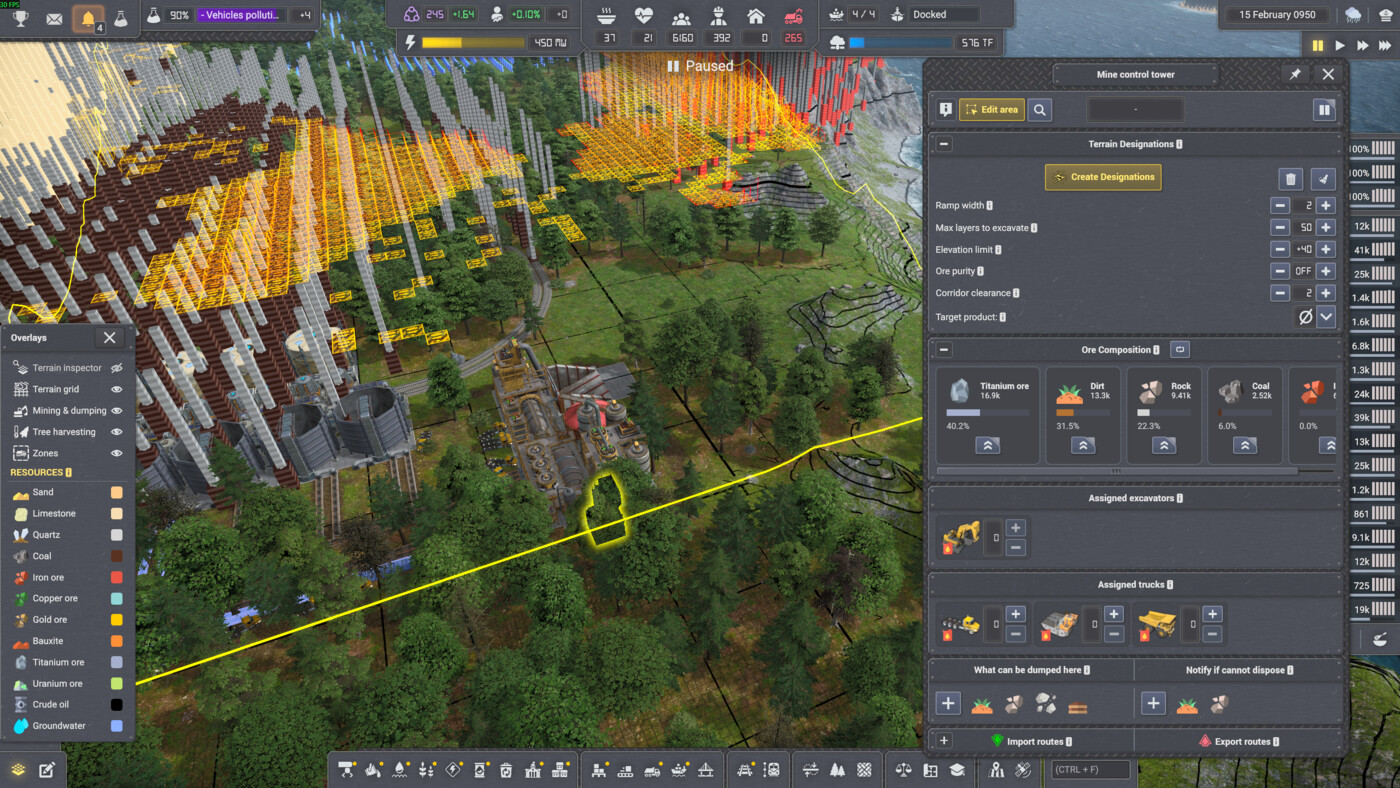This screenshot has width=1400, height=788.
Task: Toggle the Iron ore resource swatch
Action: [x=117, y=577]
